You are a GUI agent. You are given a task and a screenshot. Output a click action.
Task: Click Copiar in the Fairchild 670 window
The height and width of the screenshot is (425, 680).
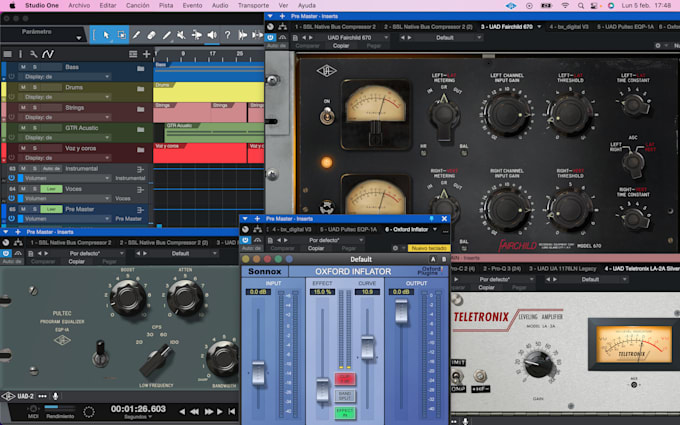coord(341,46)
